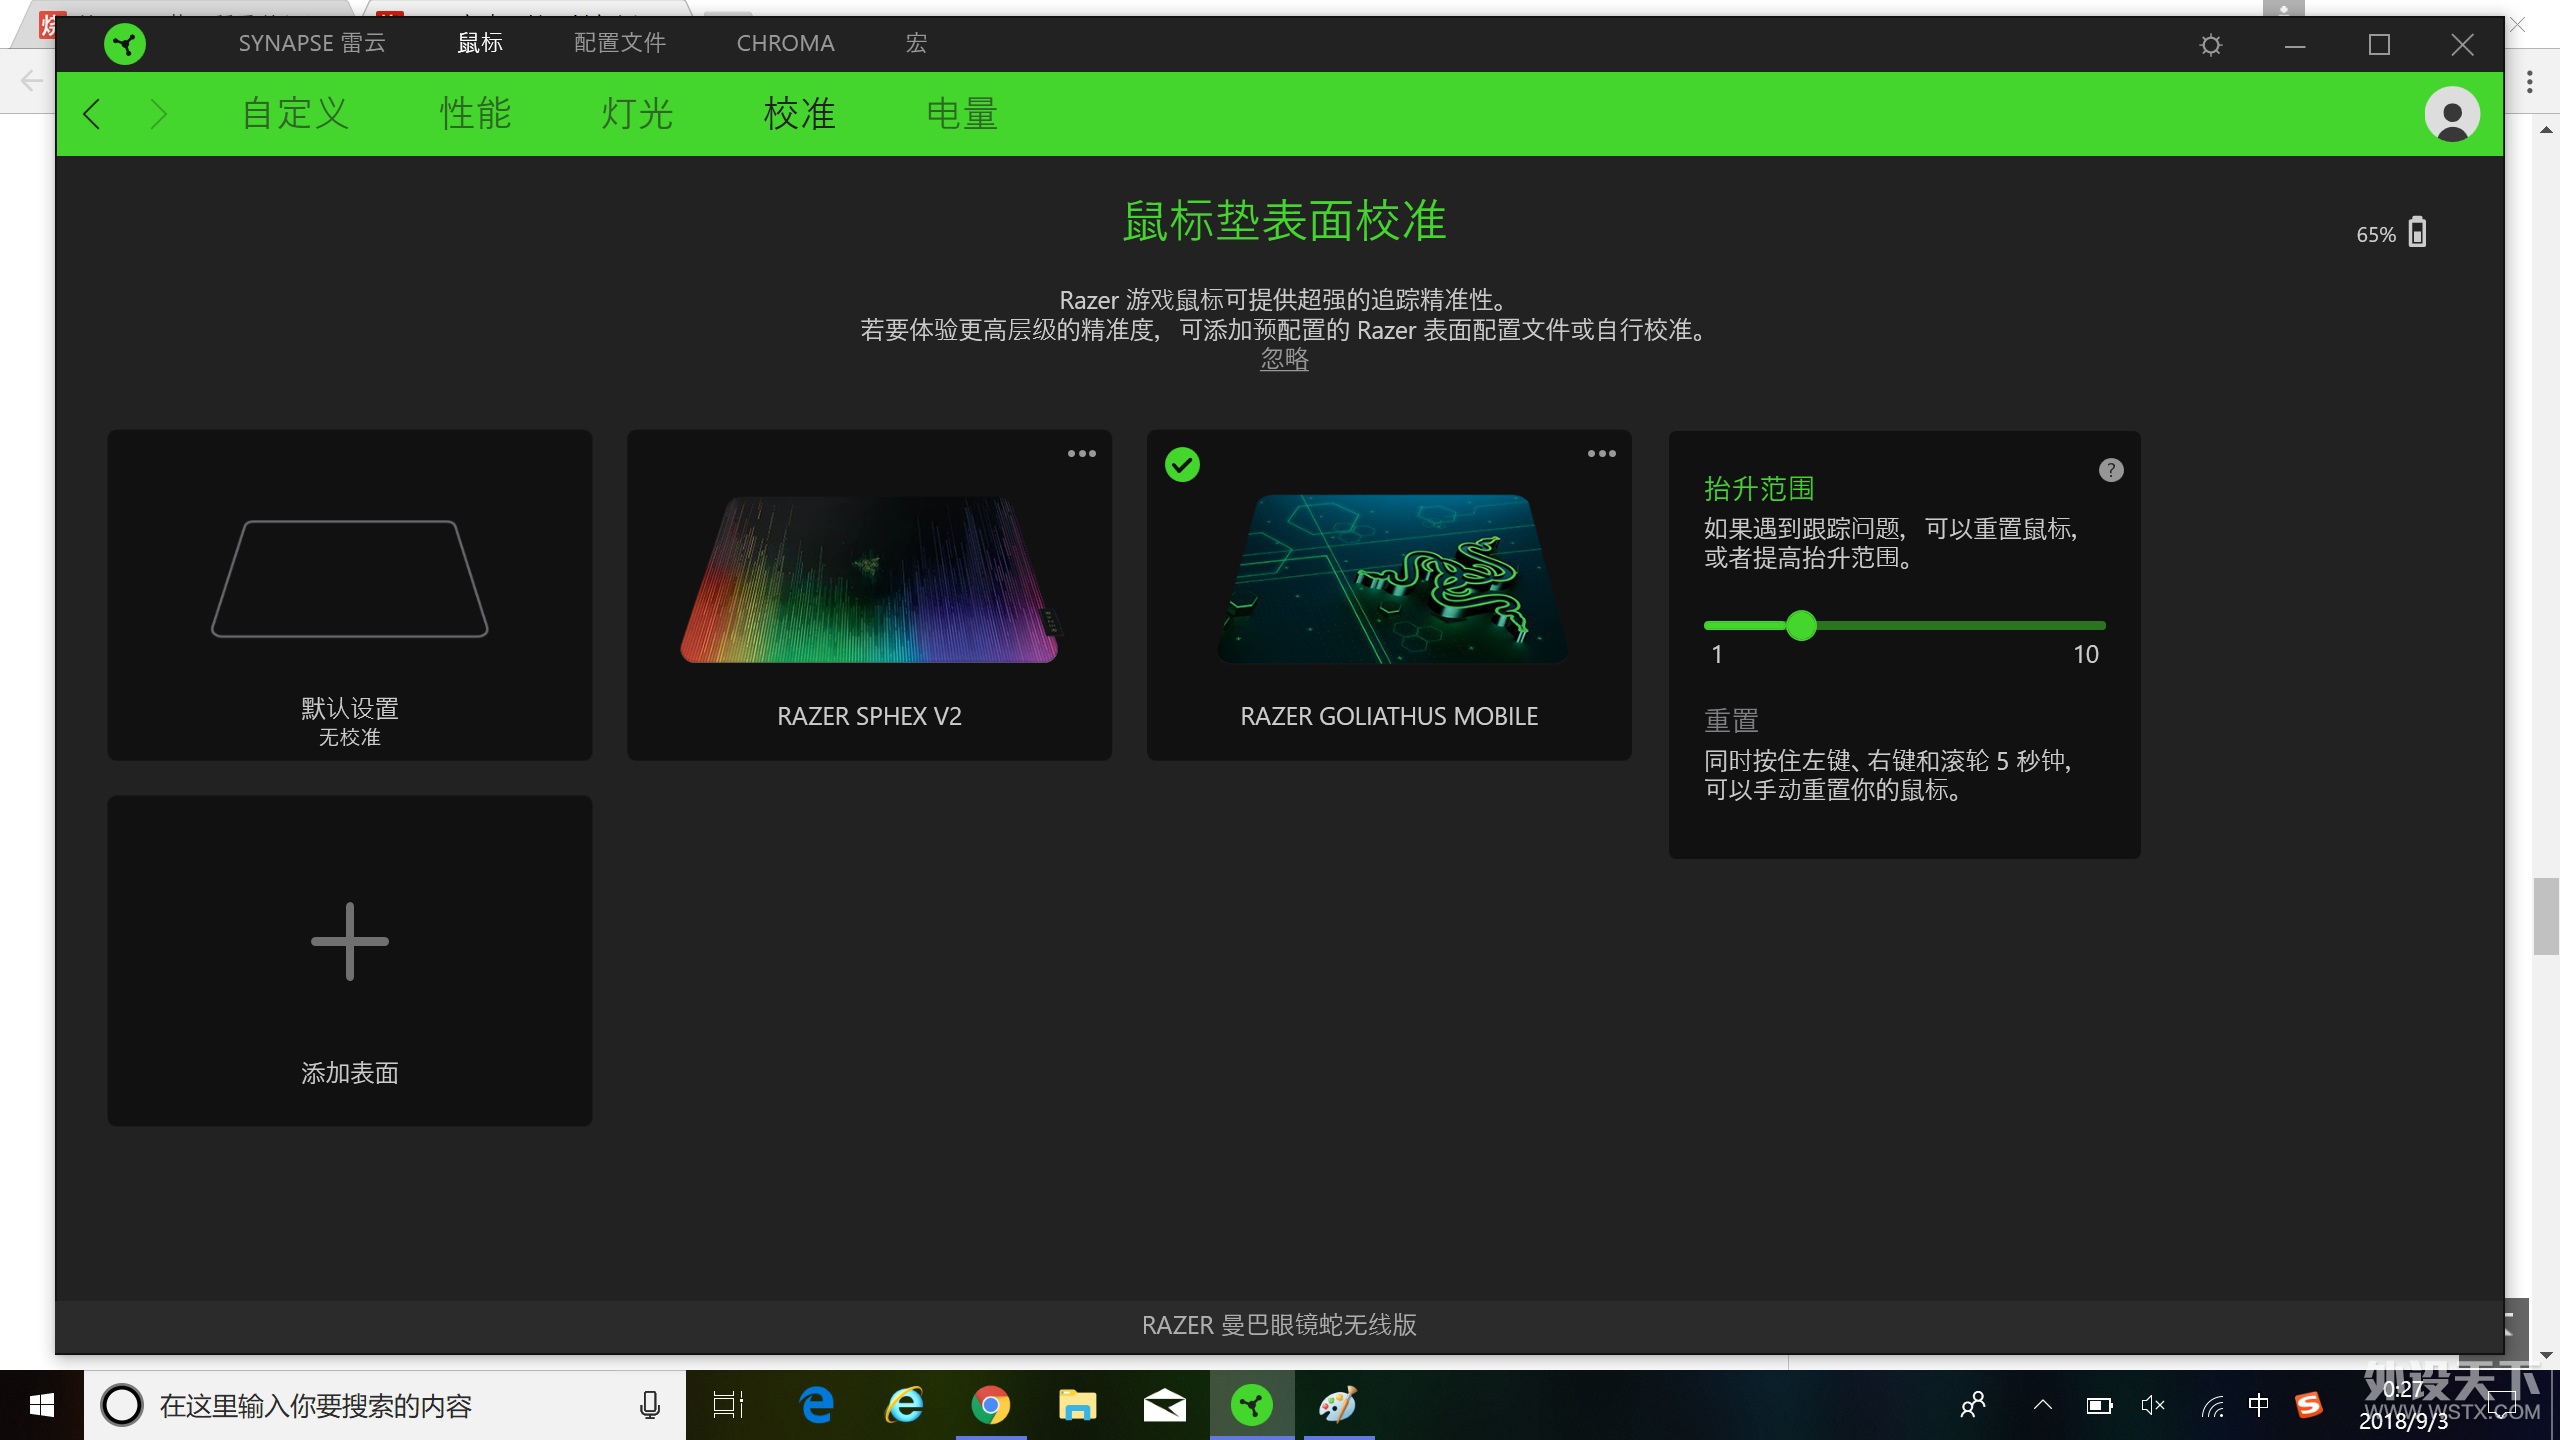Click the 65% battery percentage text
This screenshot has width=2560, height=1440.
coord(2376,235)
